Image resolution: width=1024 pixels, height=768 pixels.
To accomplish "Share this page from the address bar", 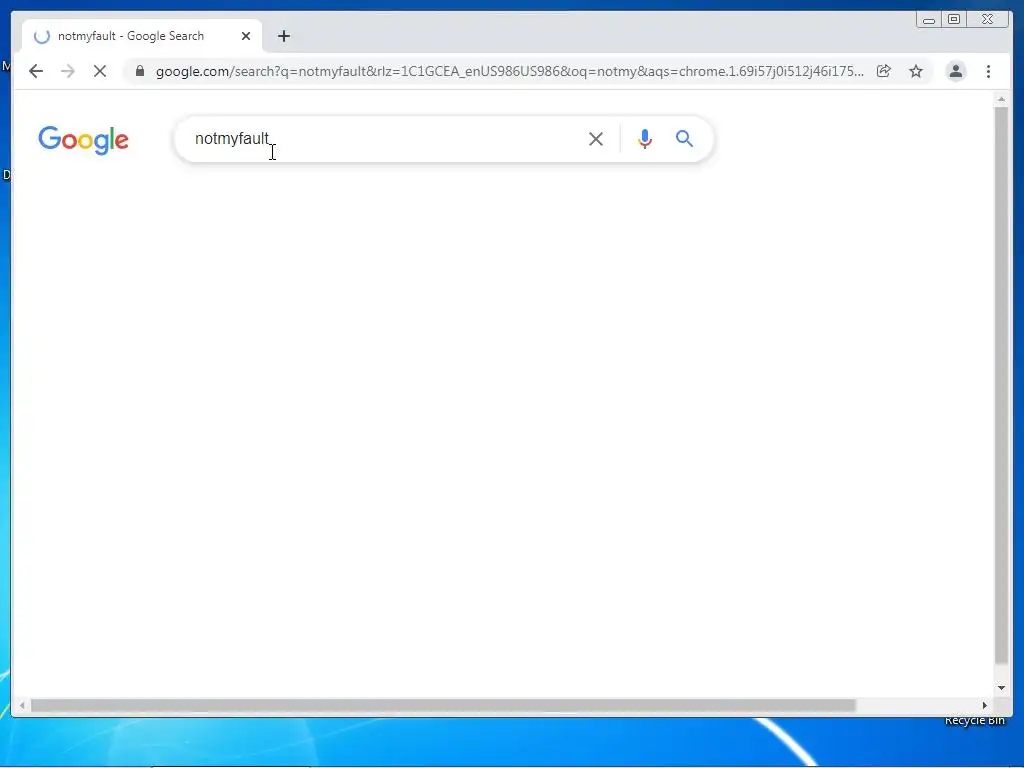I will coord(884,71).
